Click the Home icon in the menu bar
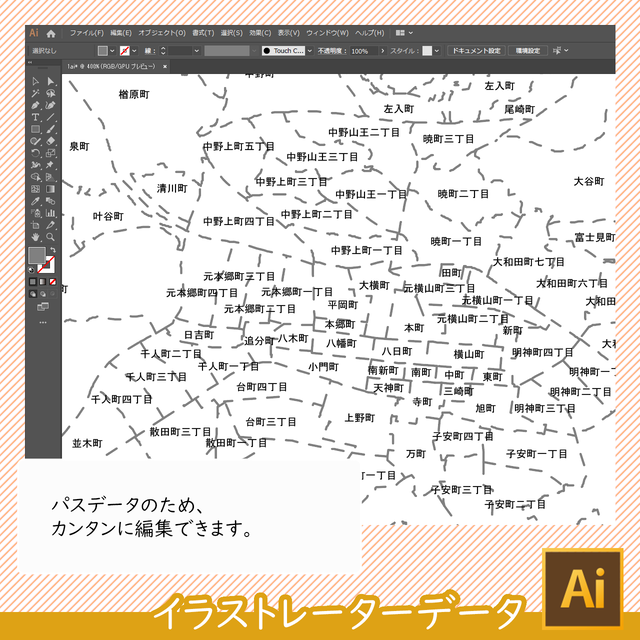 tap(51, 34)
